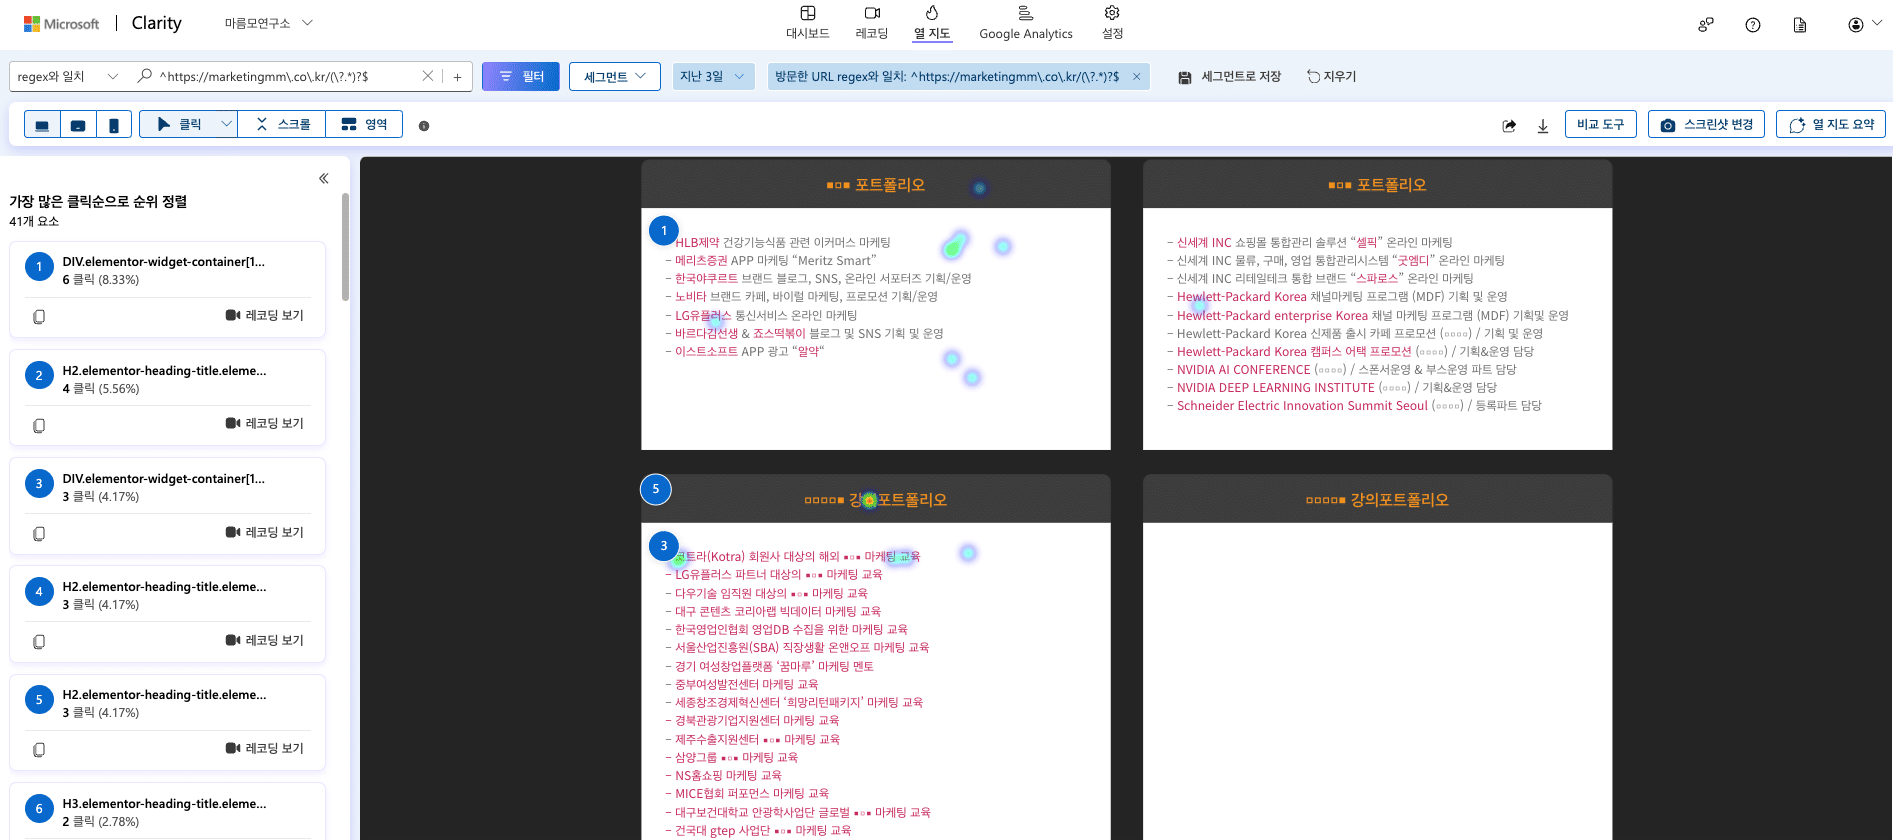This screenshot has width=1893, height=840.
Task: Click the sharing/collaborators icon top right
Action: tap(1706, 25)
